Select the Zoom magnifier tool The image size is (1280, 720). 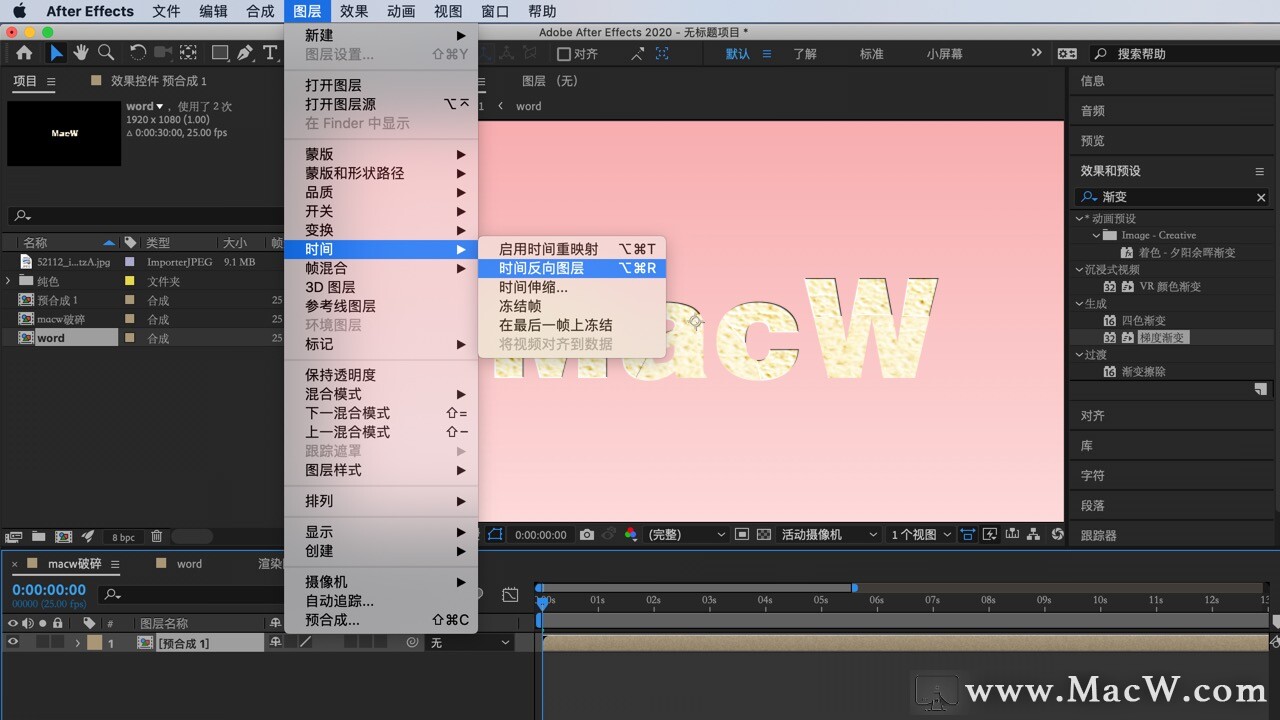click(105, 53)
